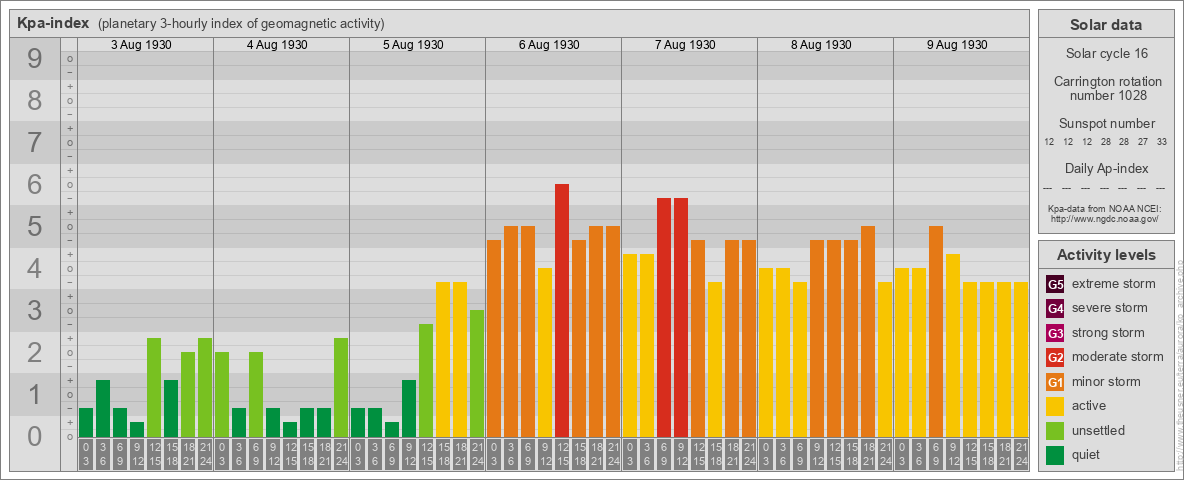Viewport: 1184px width, 480px height.
Task: Click the Kp scale number 3
Action: pos(34,310)
